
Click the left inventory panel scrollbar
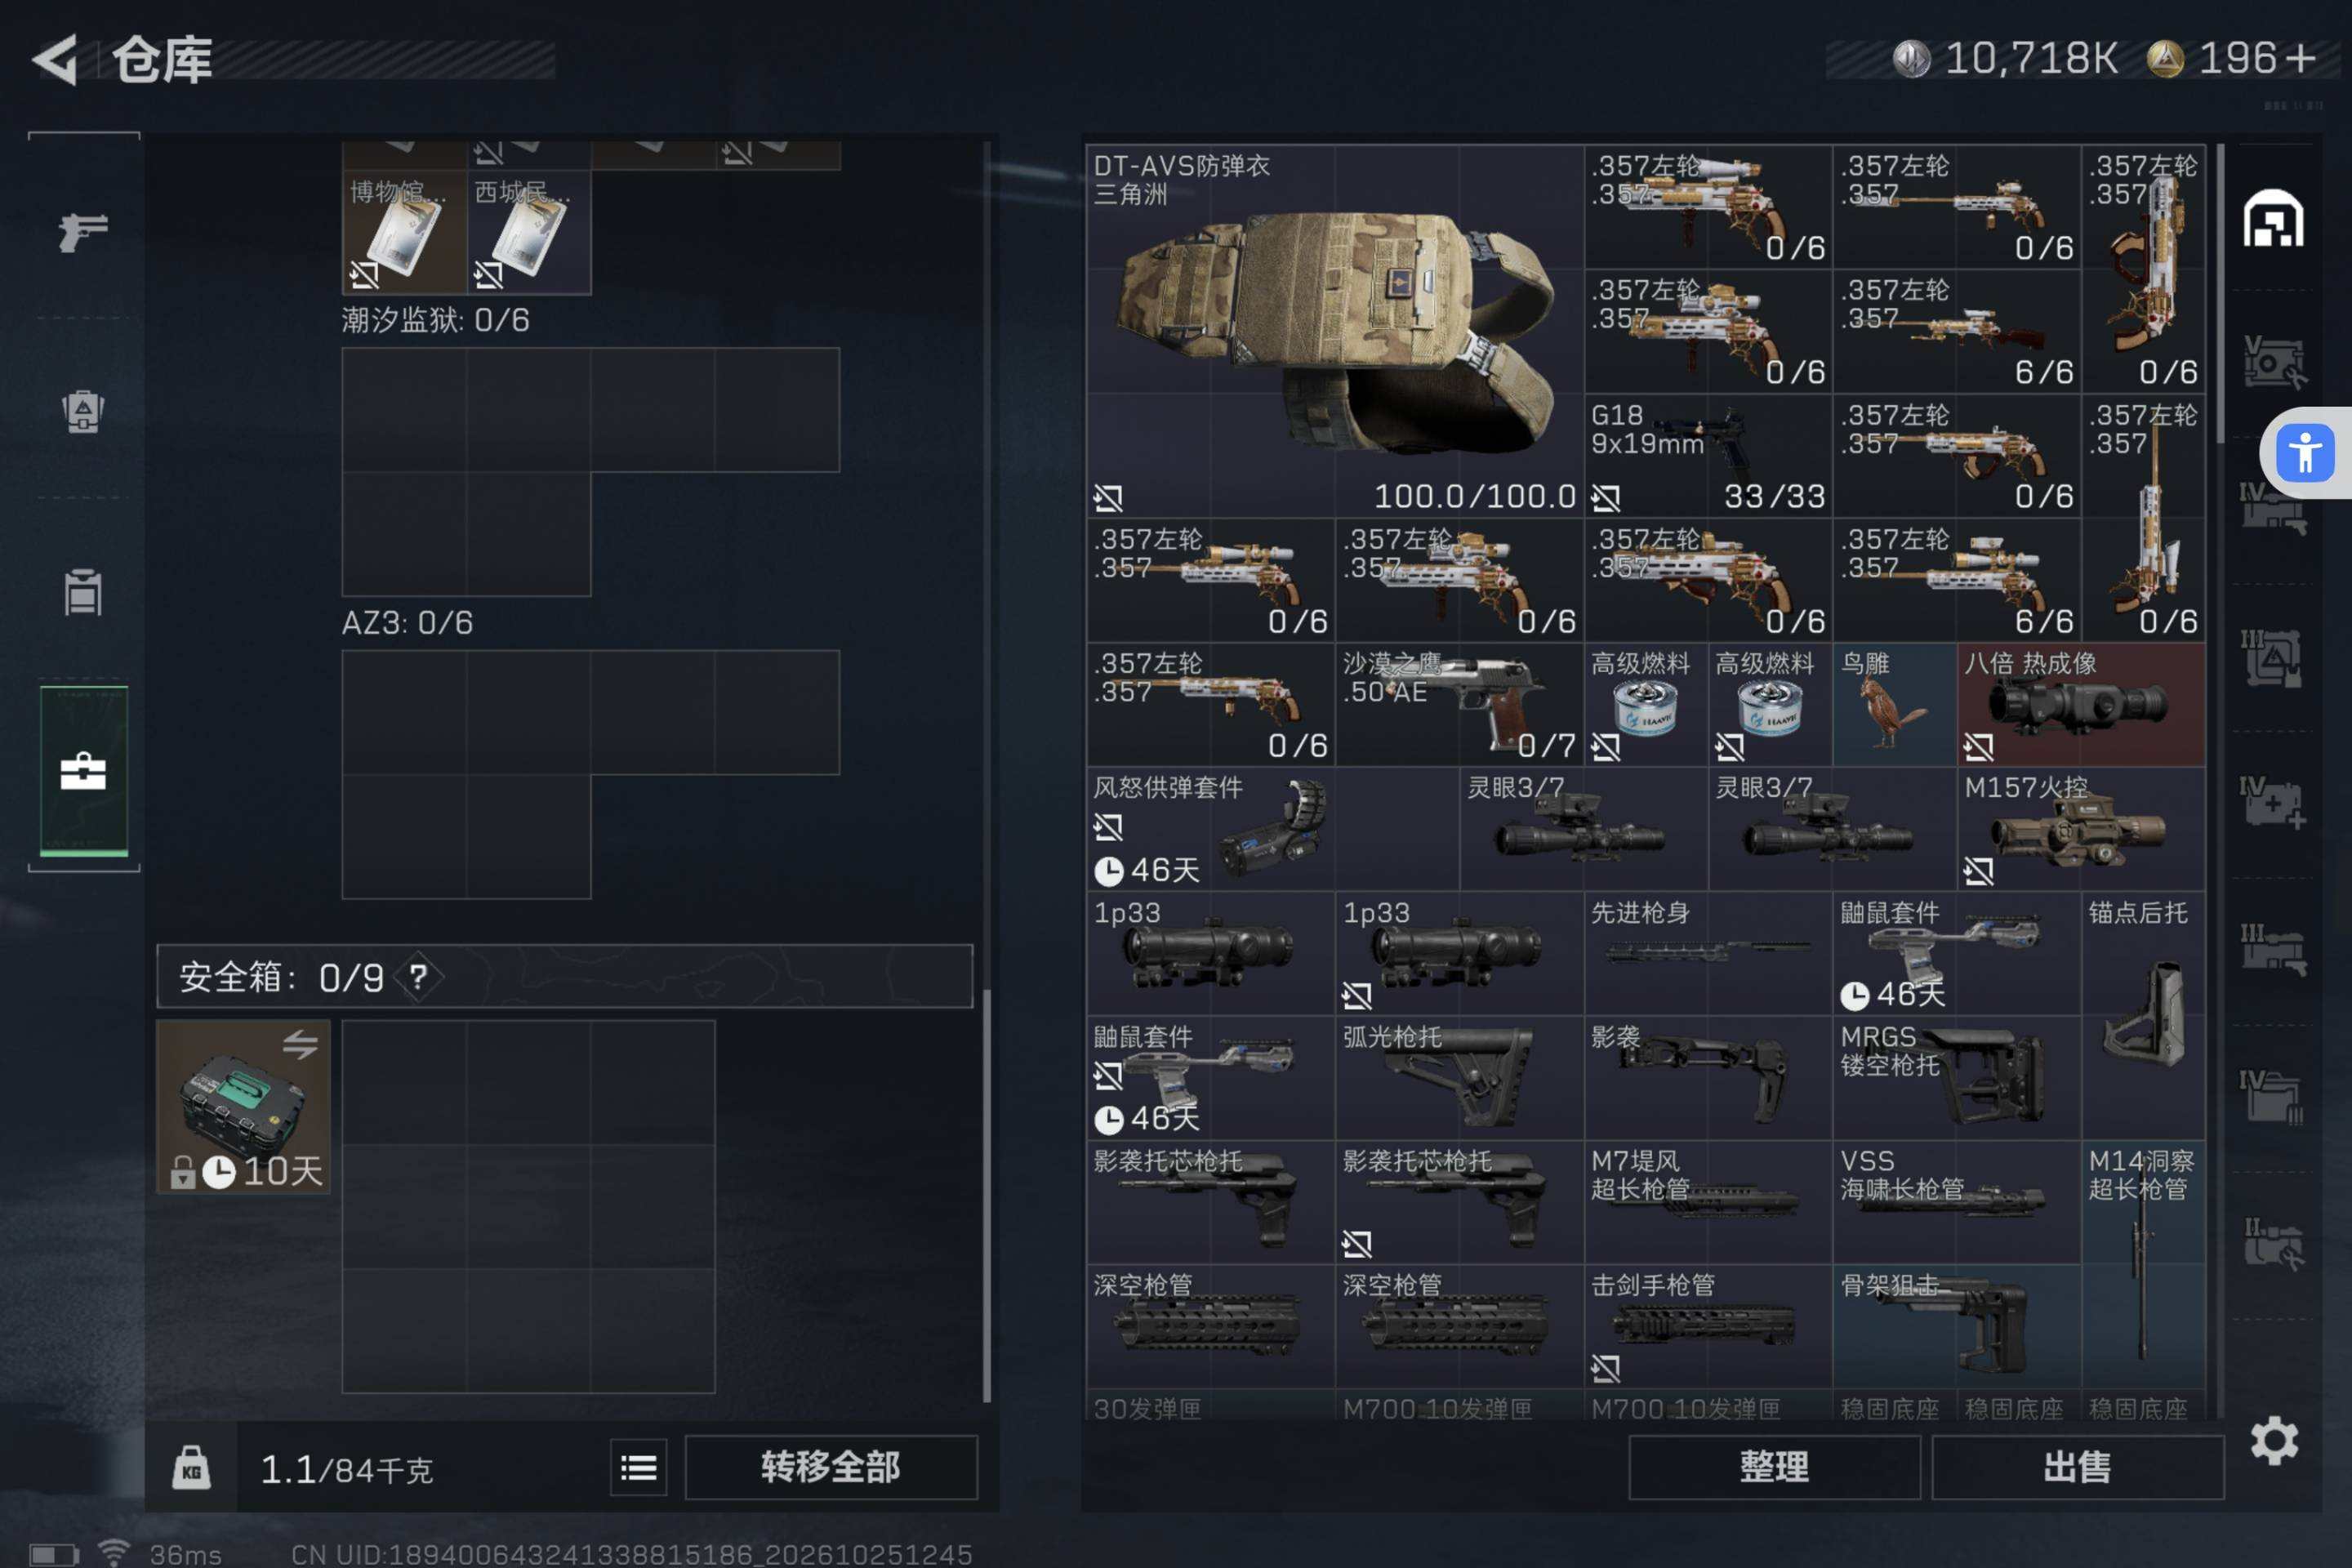click(987, 1195)
